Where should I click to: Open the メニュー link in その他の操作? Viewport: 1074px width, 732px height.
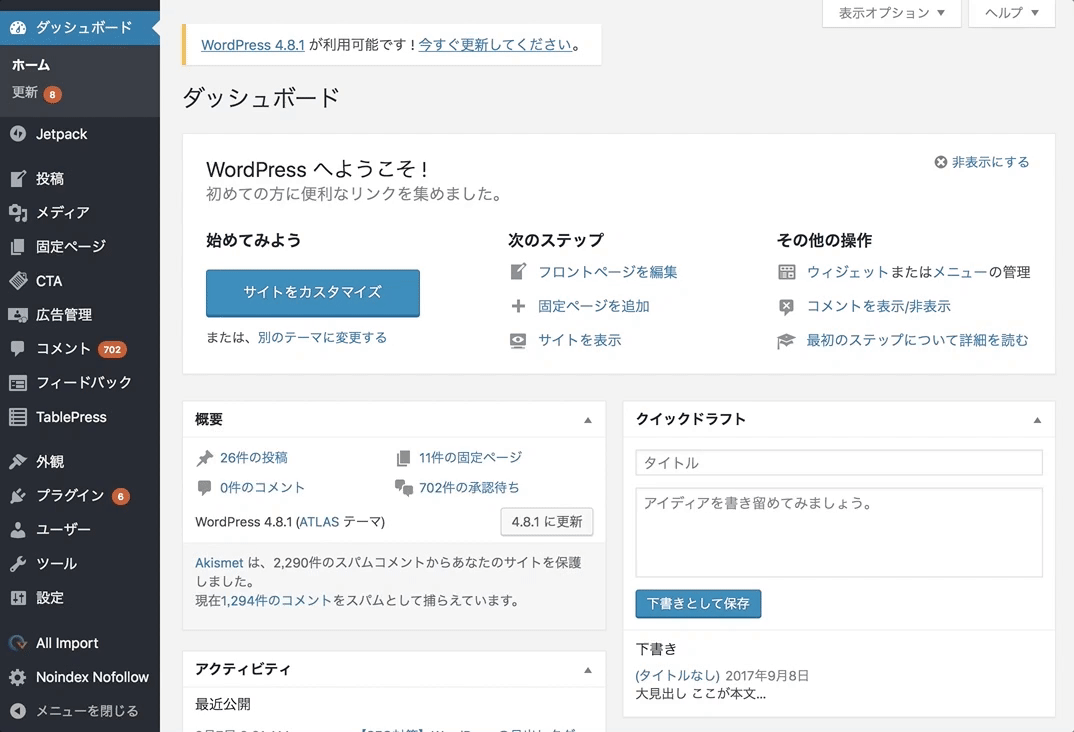[960, 272]
